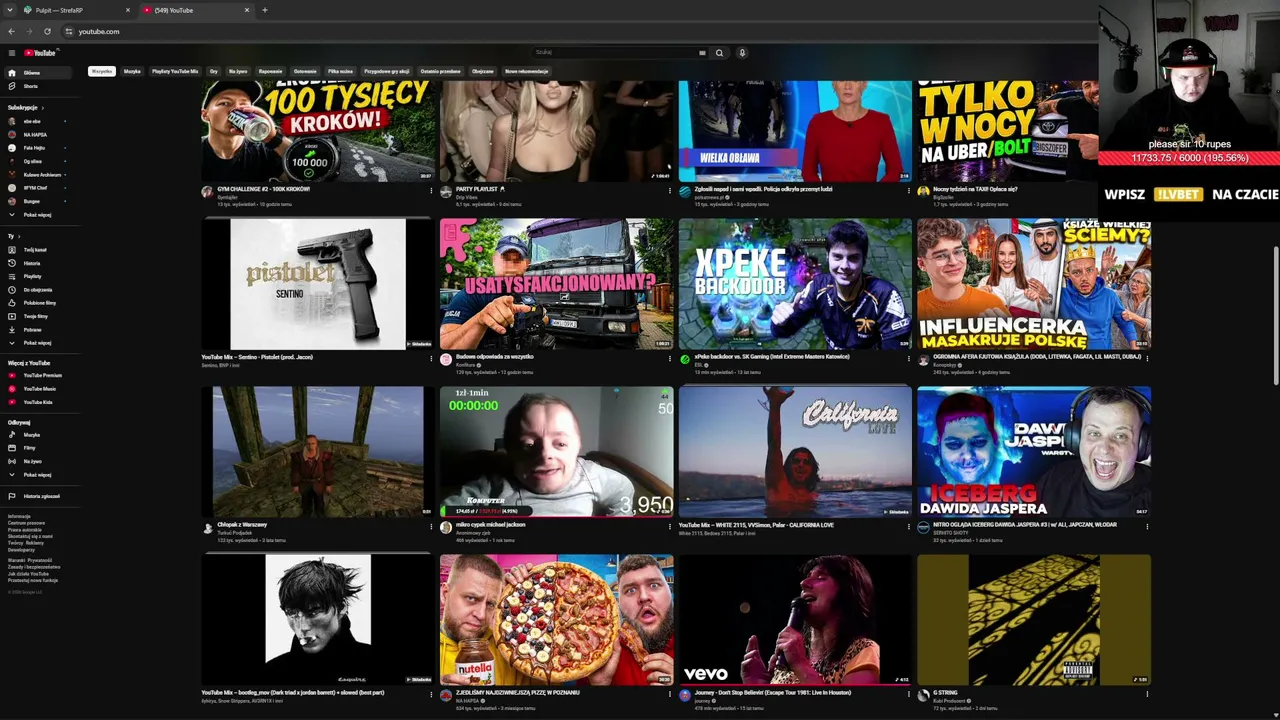Expand the Subskrypcje header arrow
Viewport: 1280px width, 720px height.
click(x=43, y=108)
